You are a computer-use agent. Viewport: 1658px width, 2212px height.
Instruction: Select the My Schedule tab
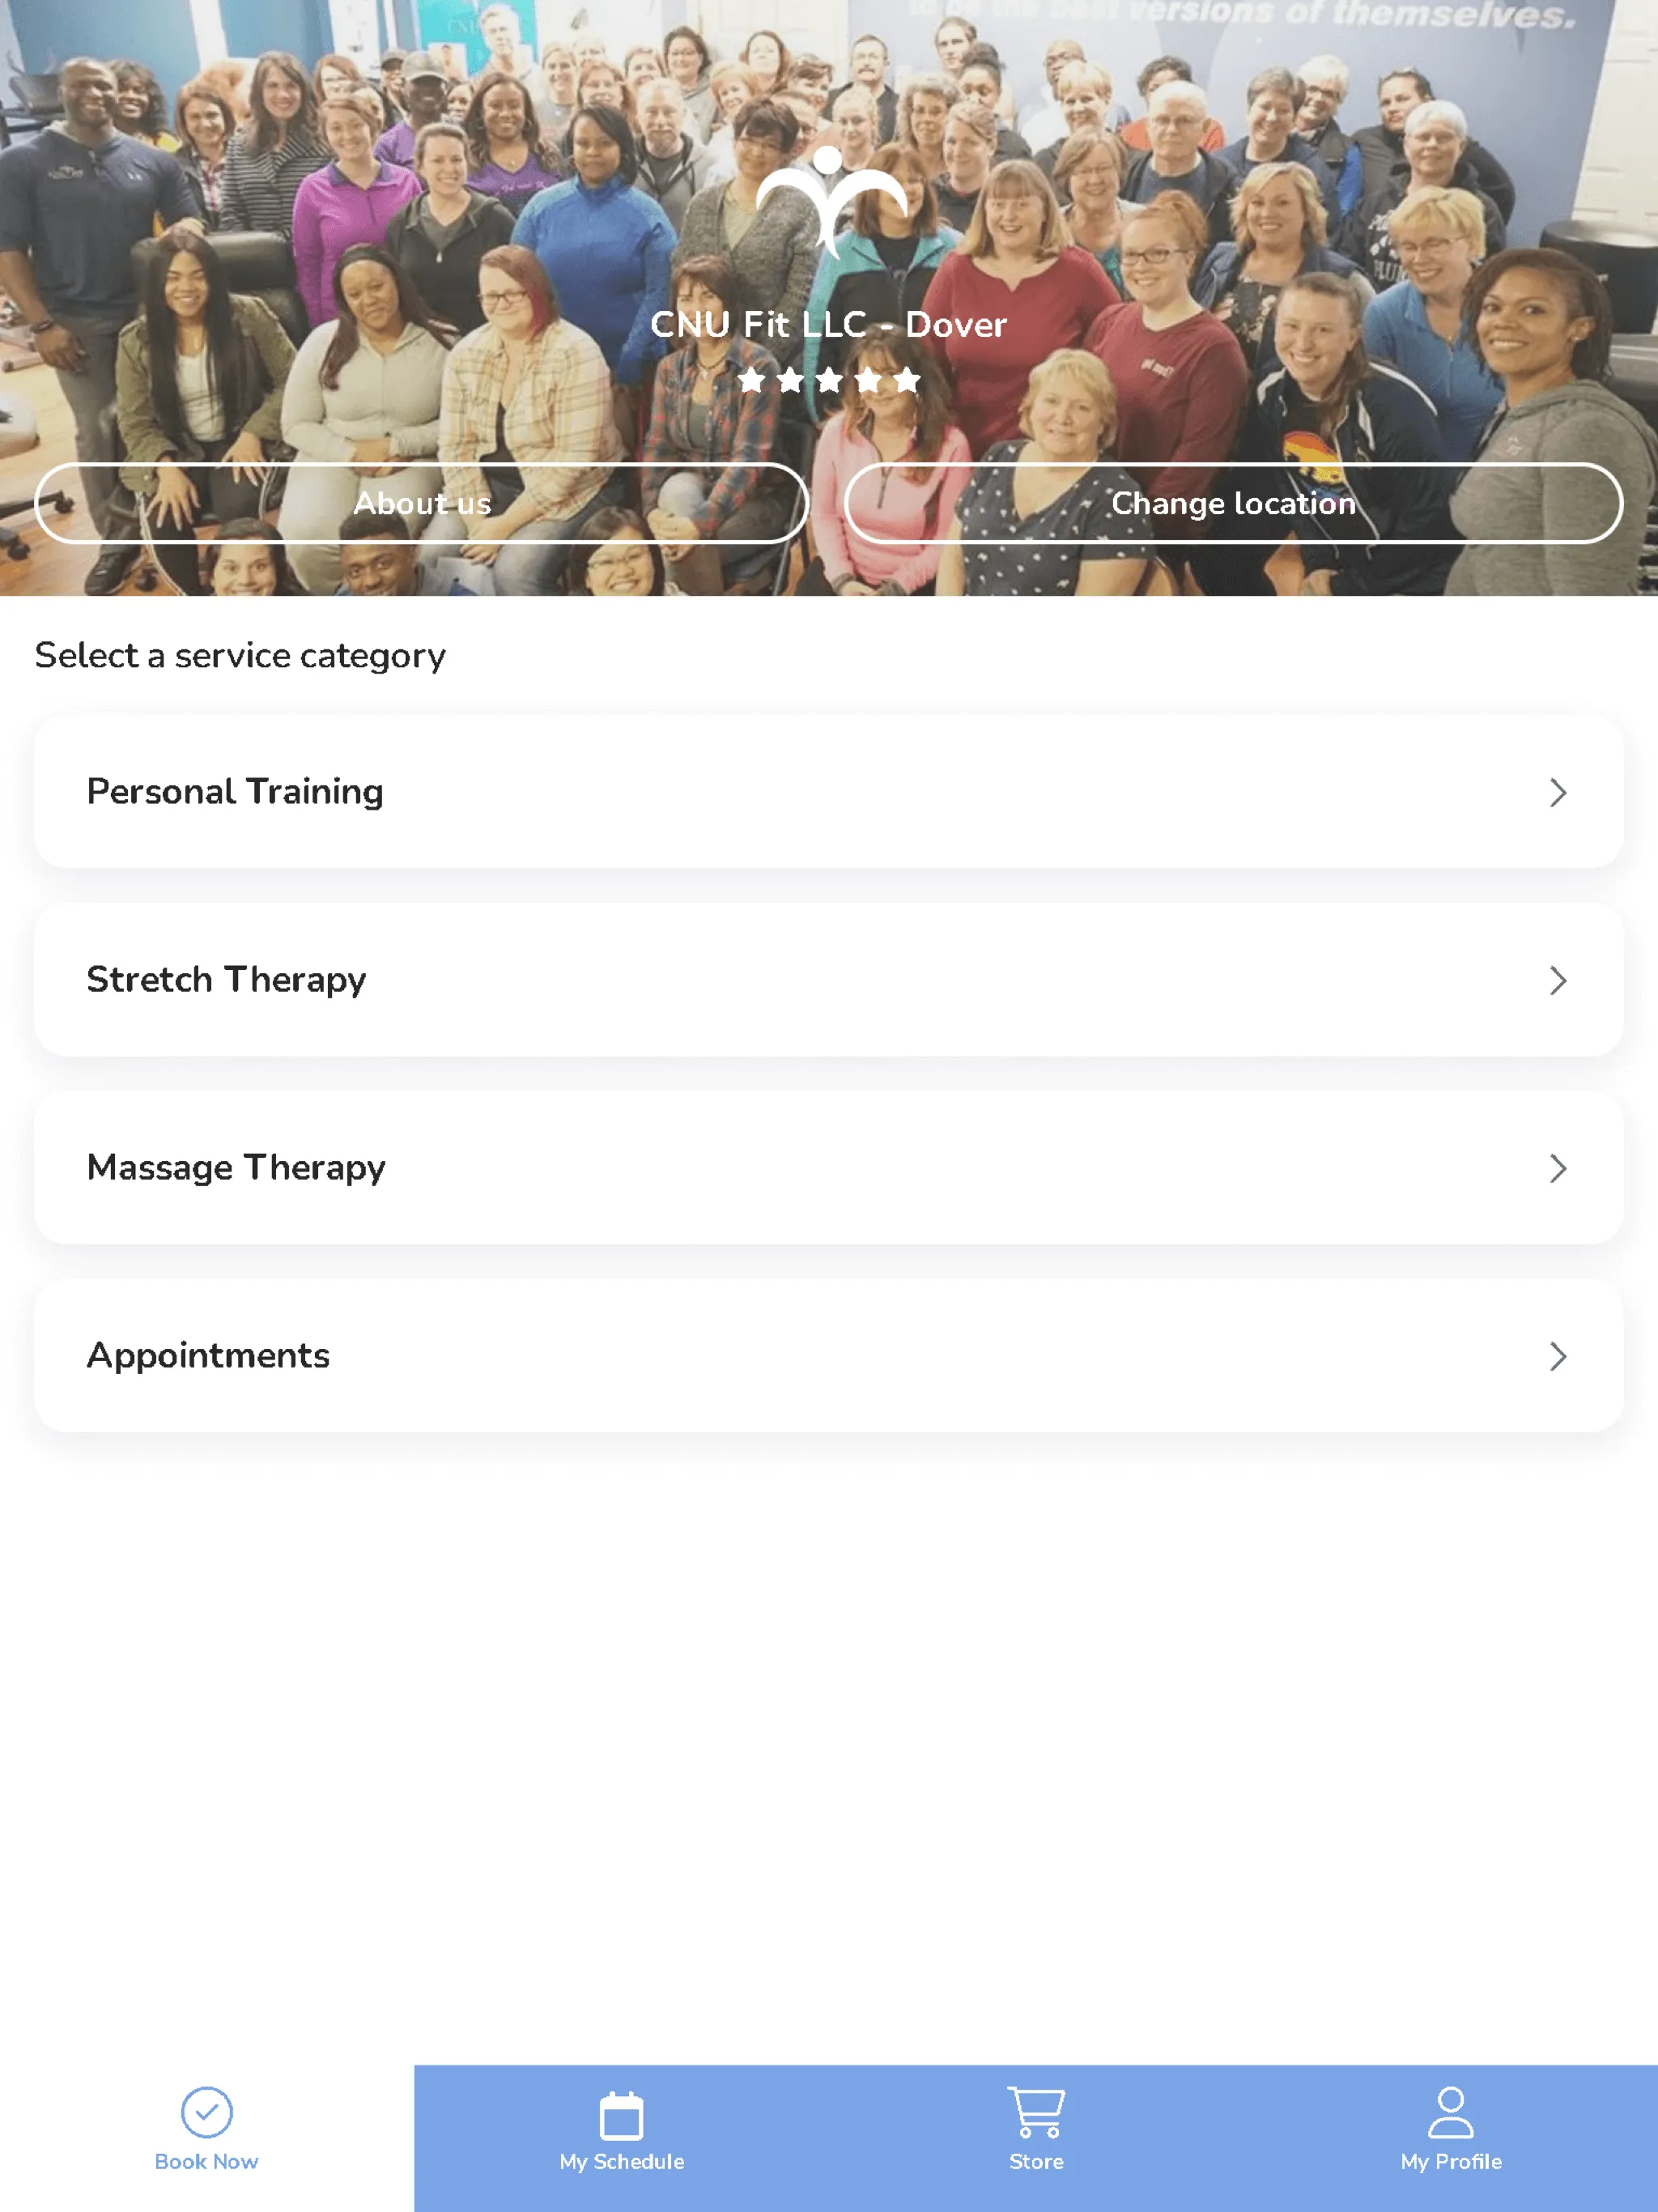[x=622, y=2133]
